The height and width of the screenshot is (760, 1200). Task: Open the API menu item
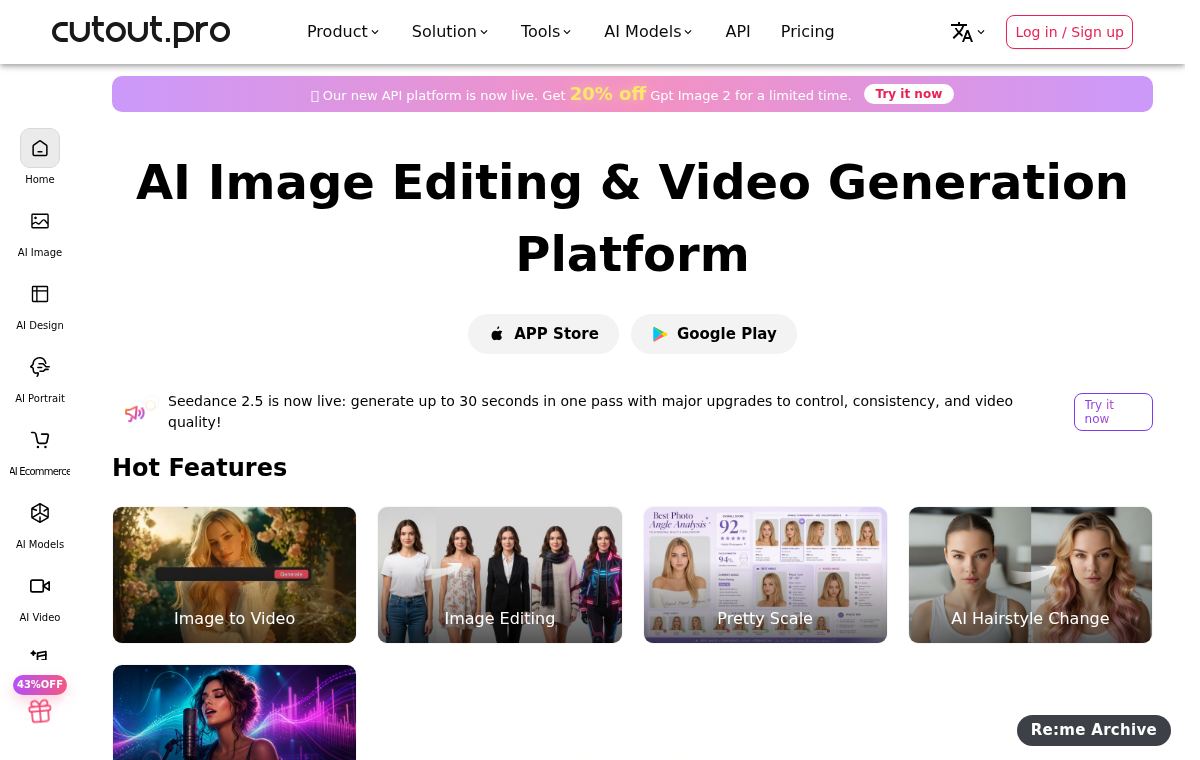738,32
